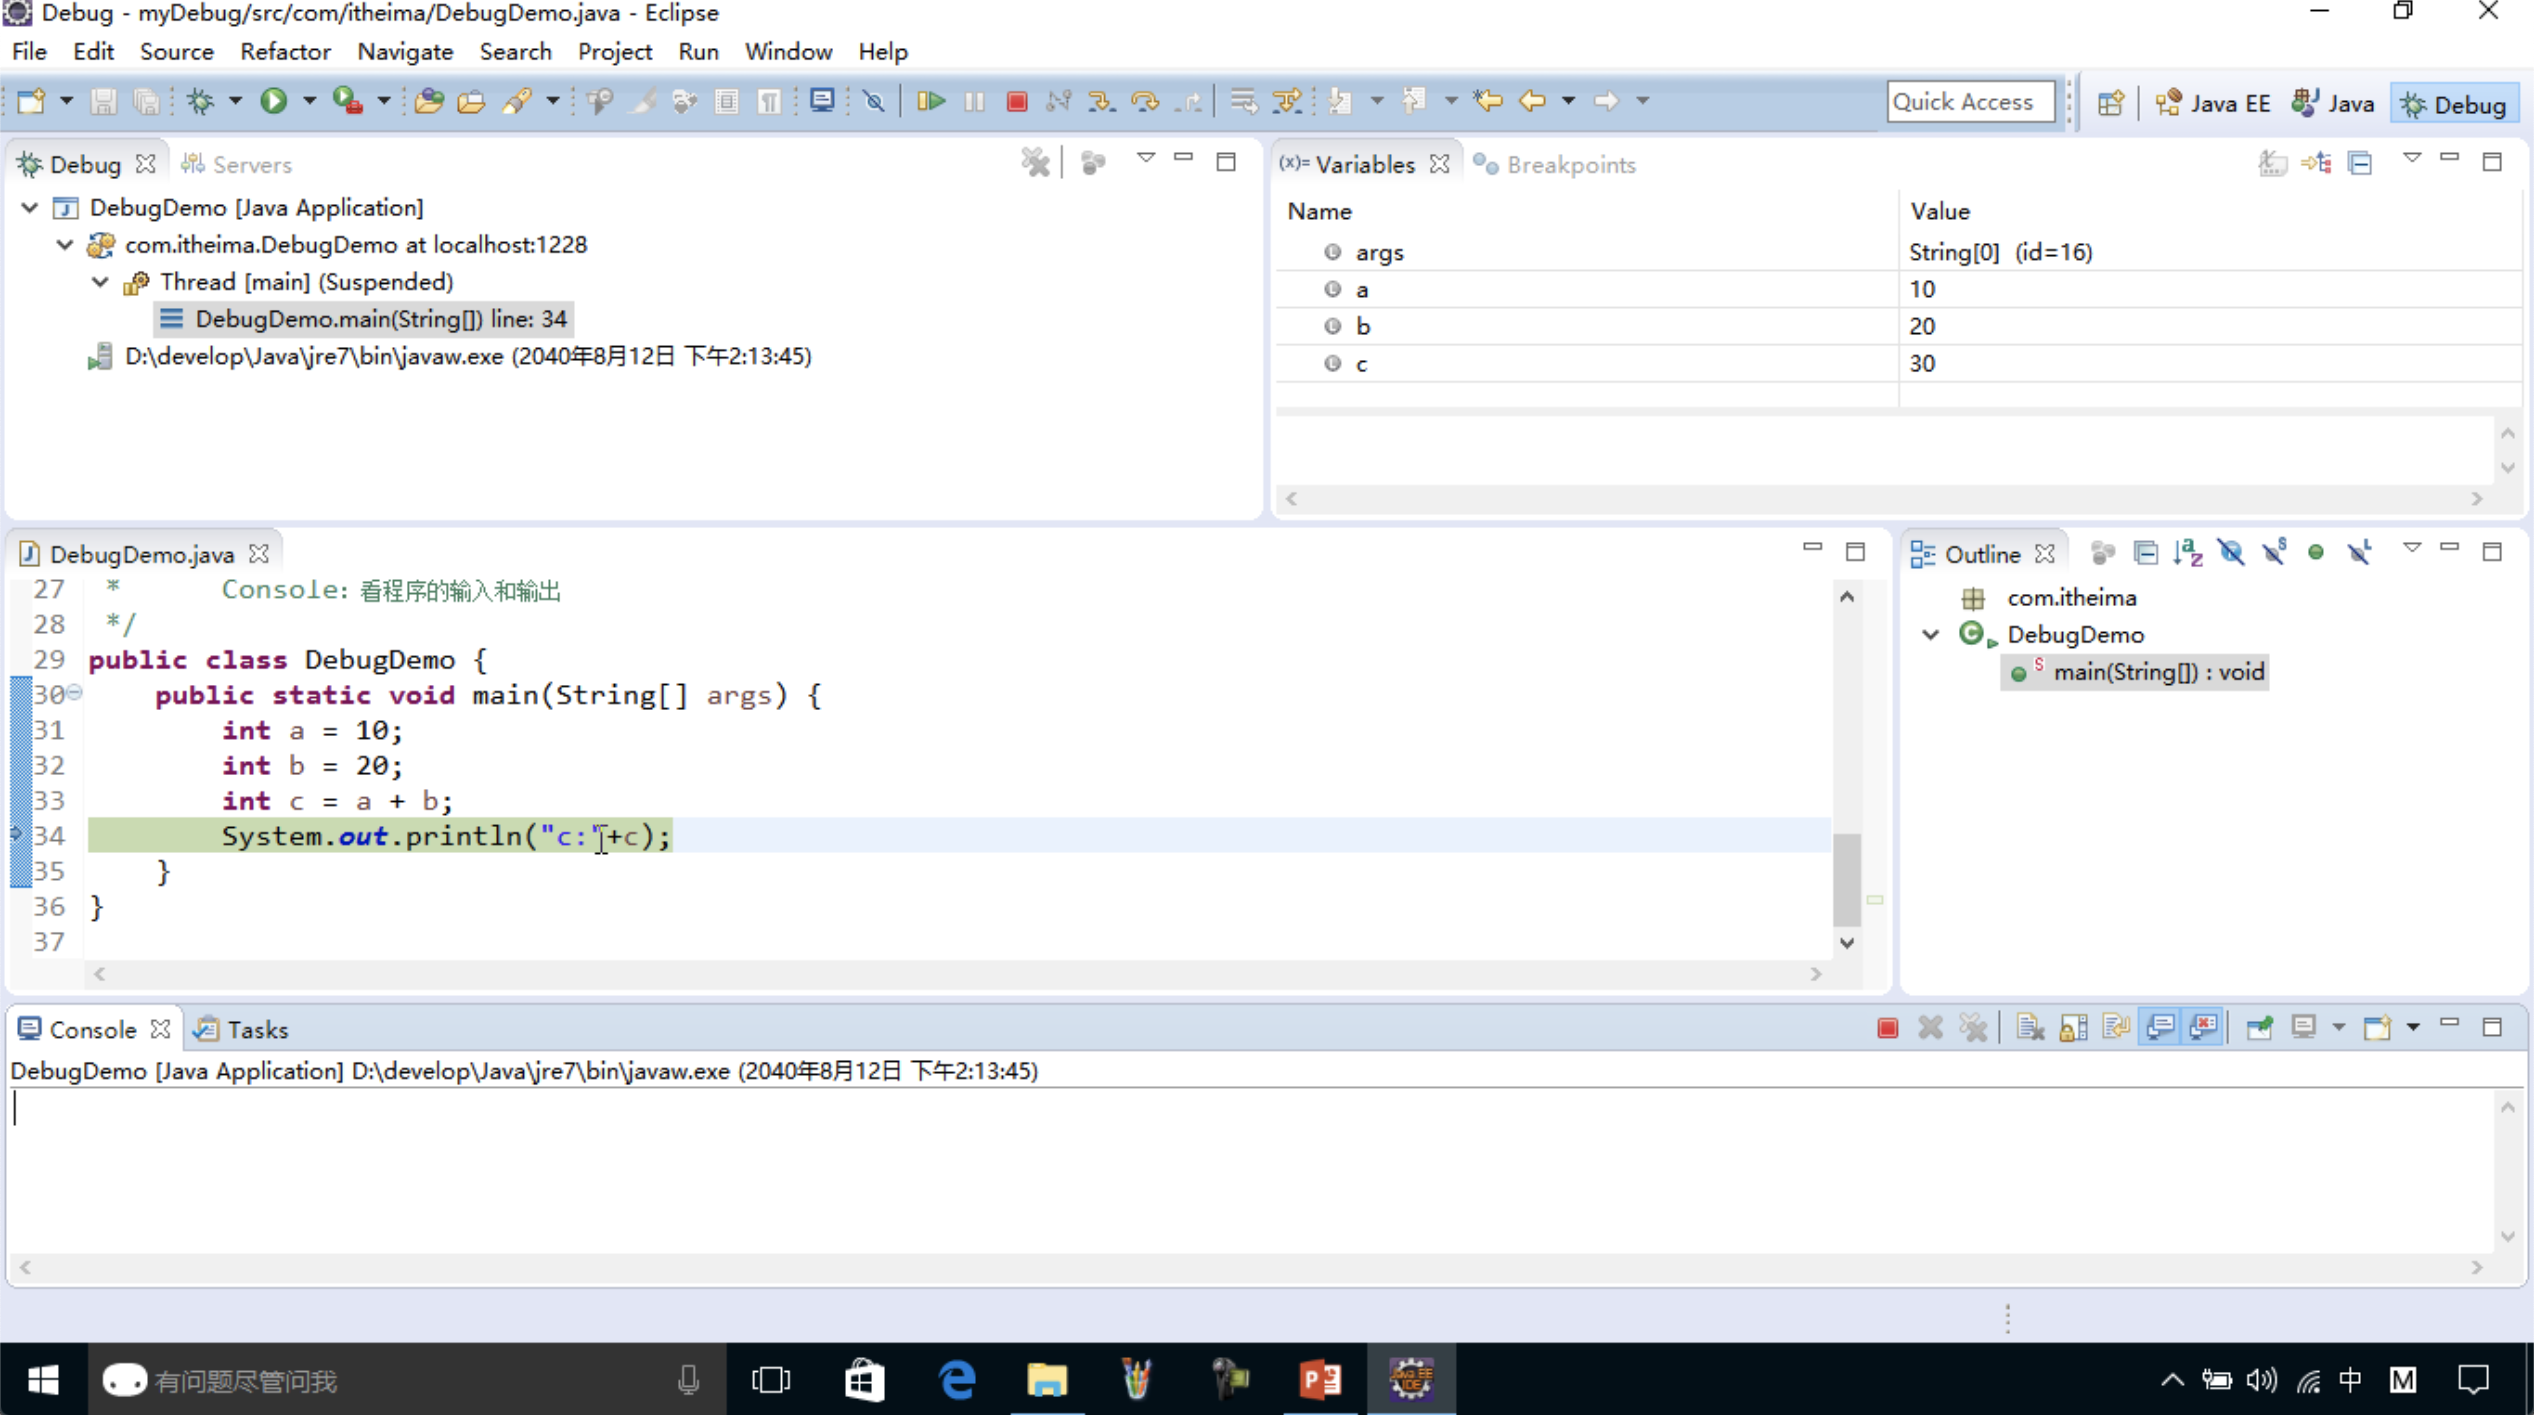Toggle Show Console on Standard Out
Screen dimensions: 2534x1415
click(2160, 1028)
